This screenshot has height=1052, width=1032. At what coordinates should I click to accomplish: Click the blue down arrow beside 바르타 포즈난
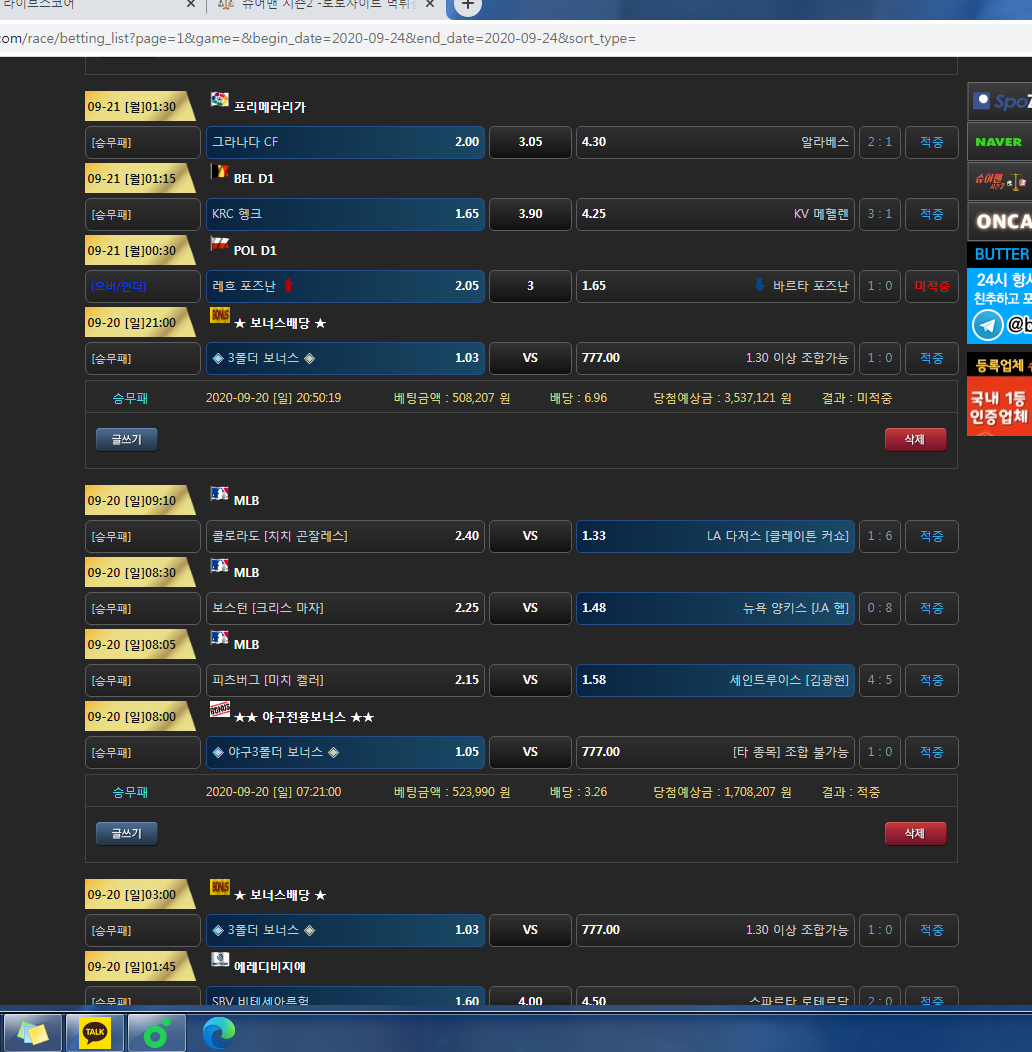(x=760, y=286)
